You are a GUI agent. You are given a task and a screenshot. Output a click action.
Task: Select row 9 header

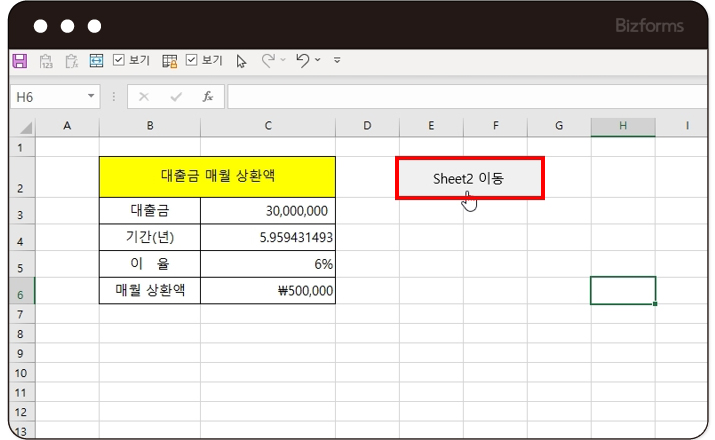pyautogui.click(x=22, y=353)
